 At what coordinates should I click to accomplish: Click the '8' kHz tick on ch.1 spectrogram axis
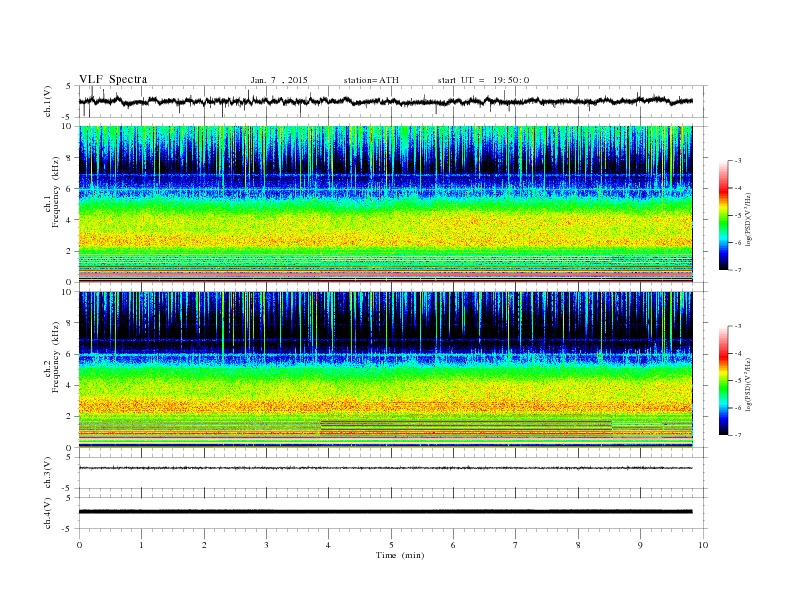[70, 158]
